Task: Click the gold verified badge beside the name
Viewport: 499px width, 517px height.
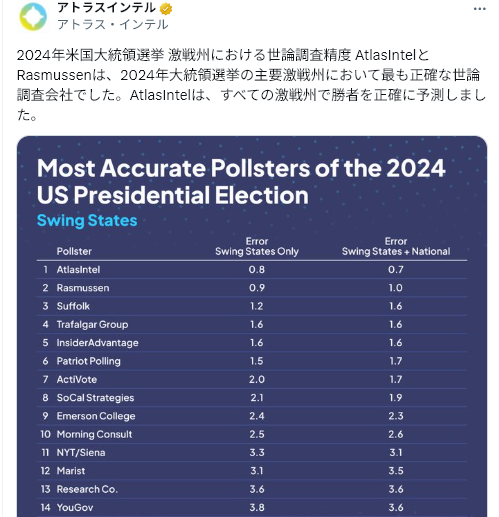Action: [x=166, y=8]
